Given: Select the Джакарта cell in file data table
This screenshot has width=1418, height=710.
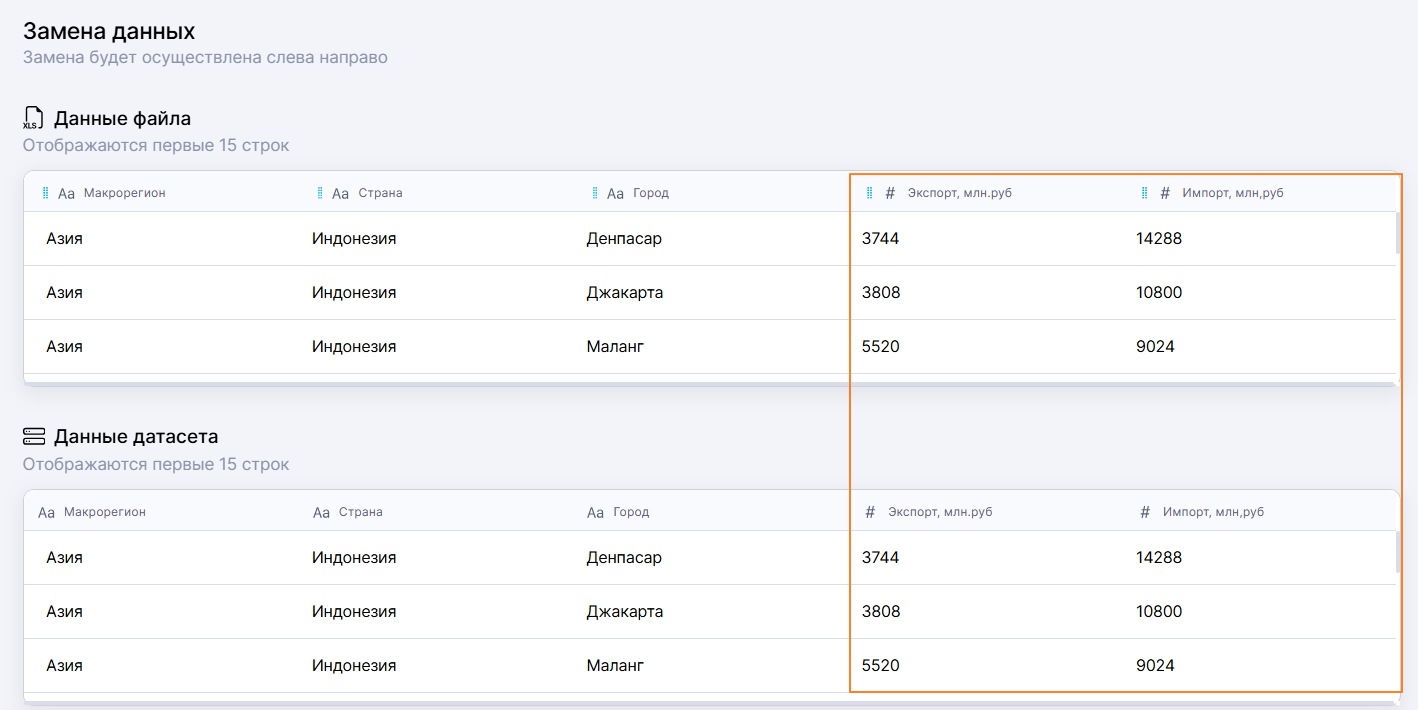Looking at the screenshot, I should tap(625, 293).
